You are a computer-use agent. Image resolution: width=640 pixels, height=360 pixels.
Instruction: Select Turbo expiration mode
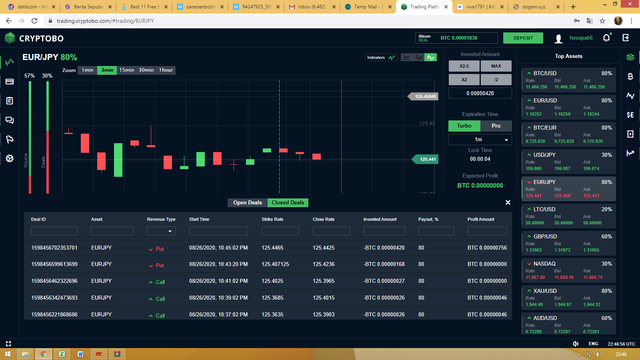[x=464, y=126]
